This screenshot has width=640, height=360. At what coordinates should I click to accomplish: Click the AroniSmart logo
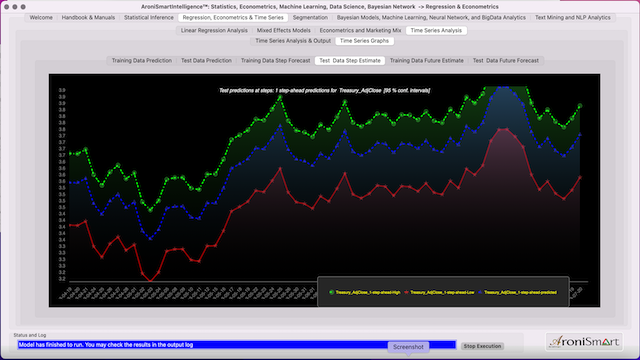[584, 342]
